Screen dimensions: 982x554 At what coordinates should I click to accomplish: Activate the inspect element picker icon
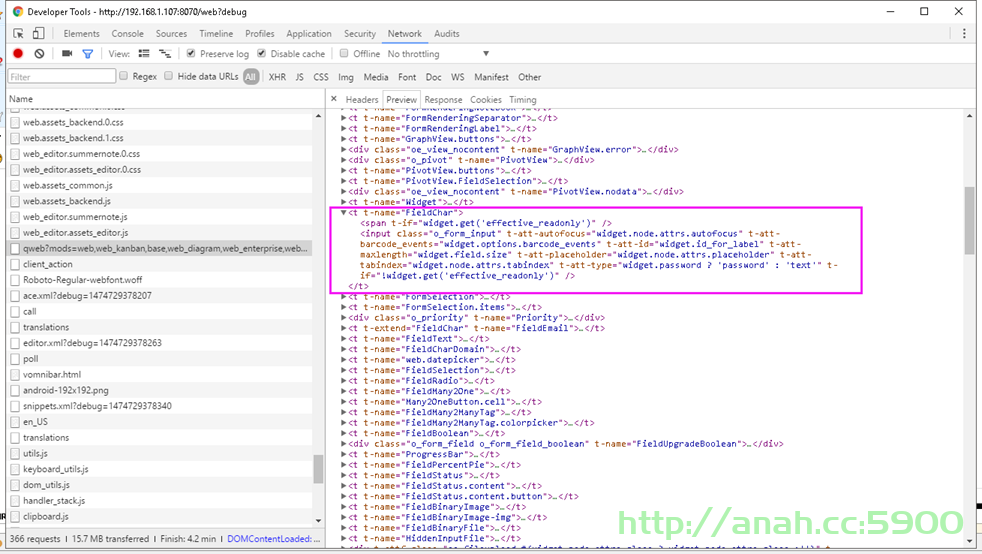[x=18, y=33]
